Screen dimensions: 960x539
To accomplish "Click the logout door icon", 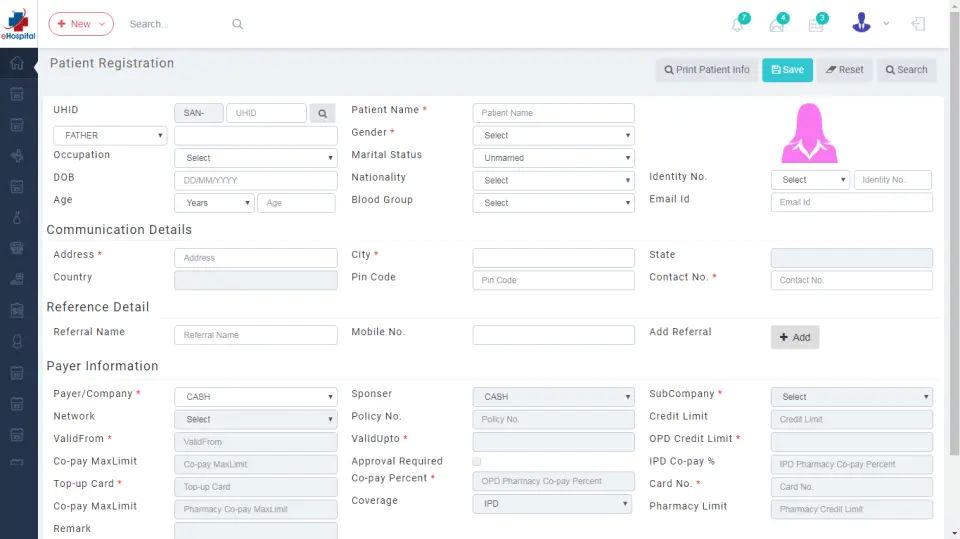I will click(x=918, y=24).
